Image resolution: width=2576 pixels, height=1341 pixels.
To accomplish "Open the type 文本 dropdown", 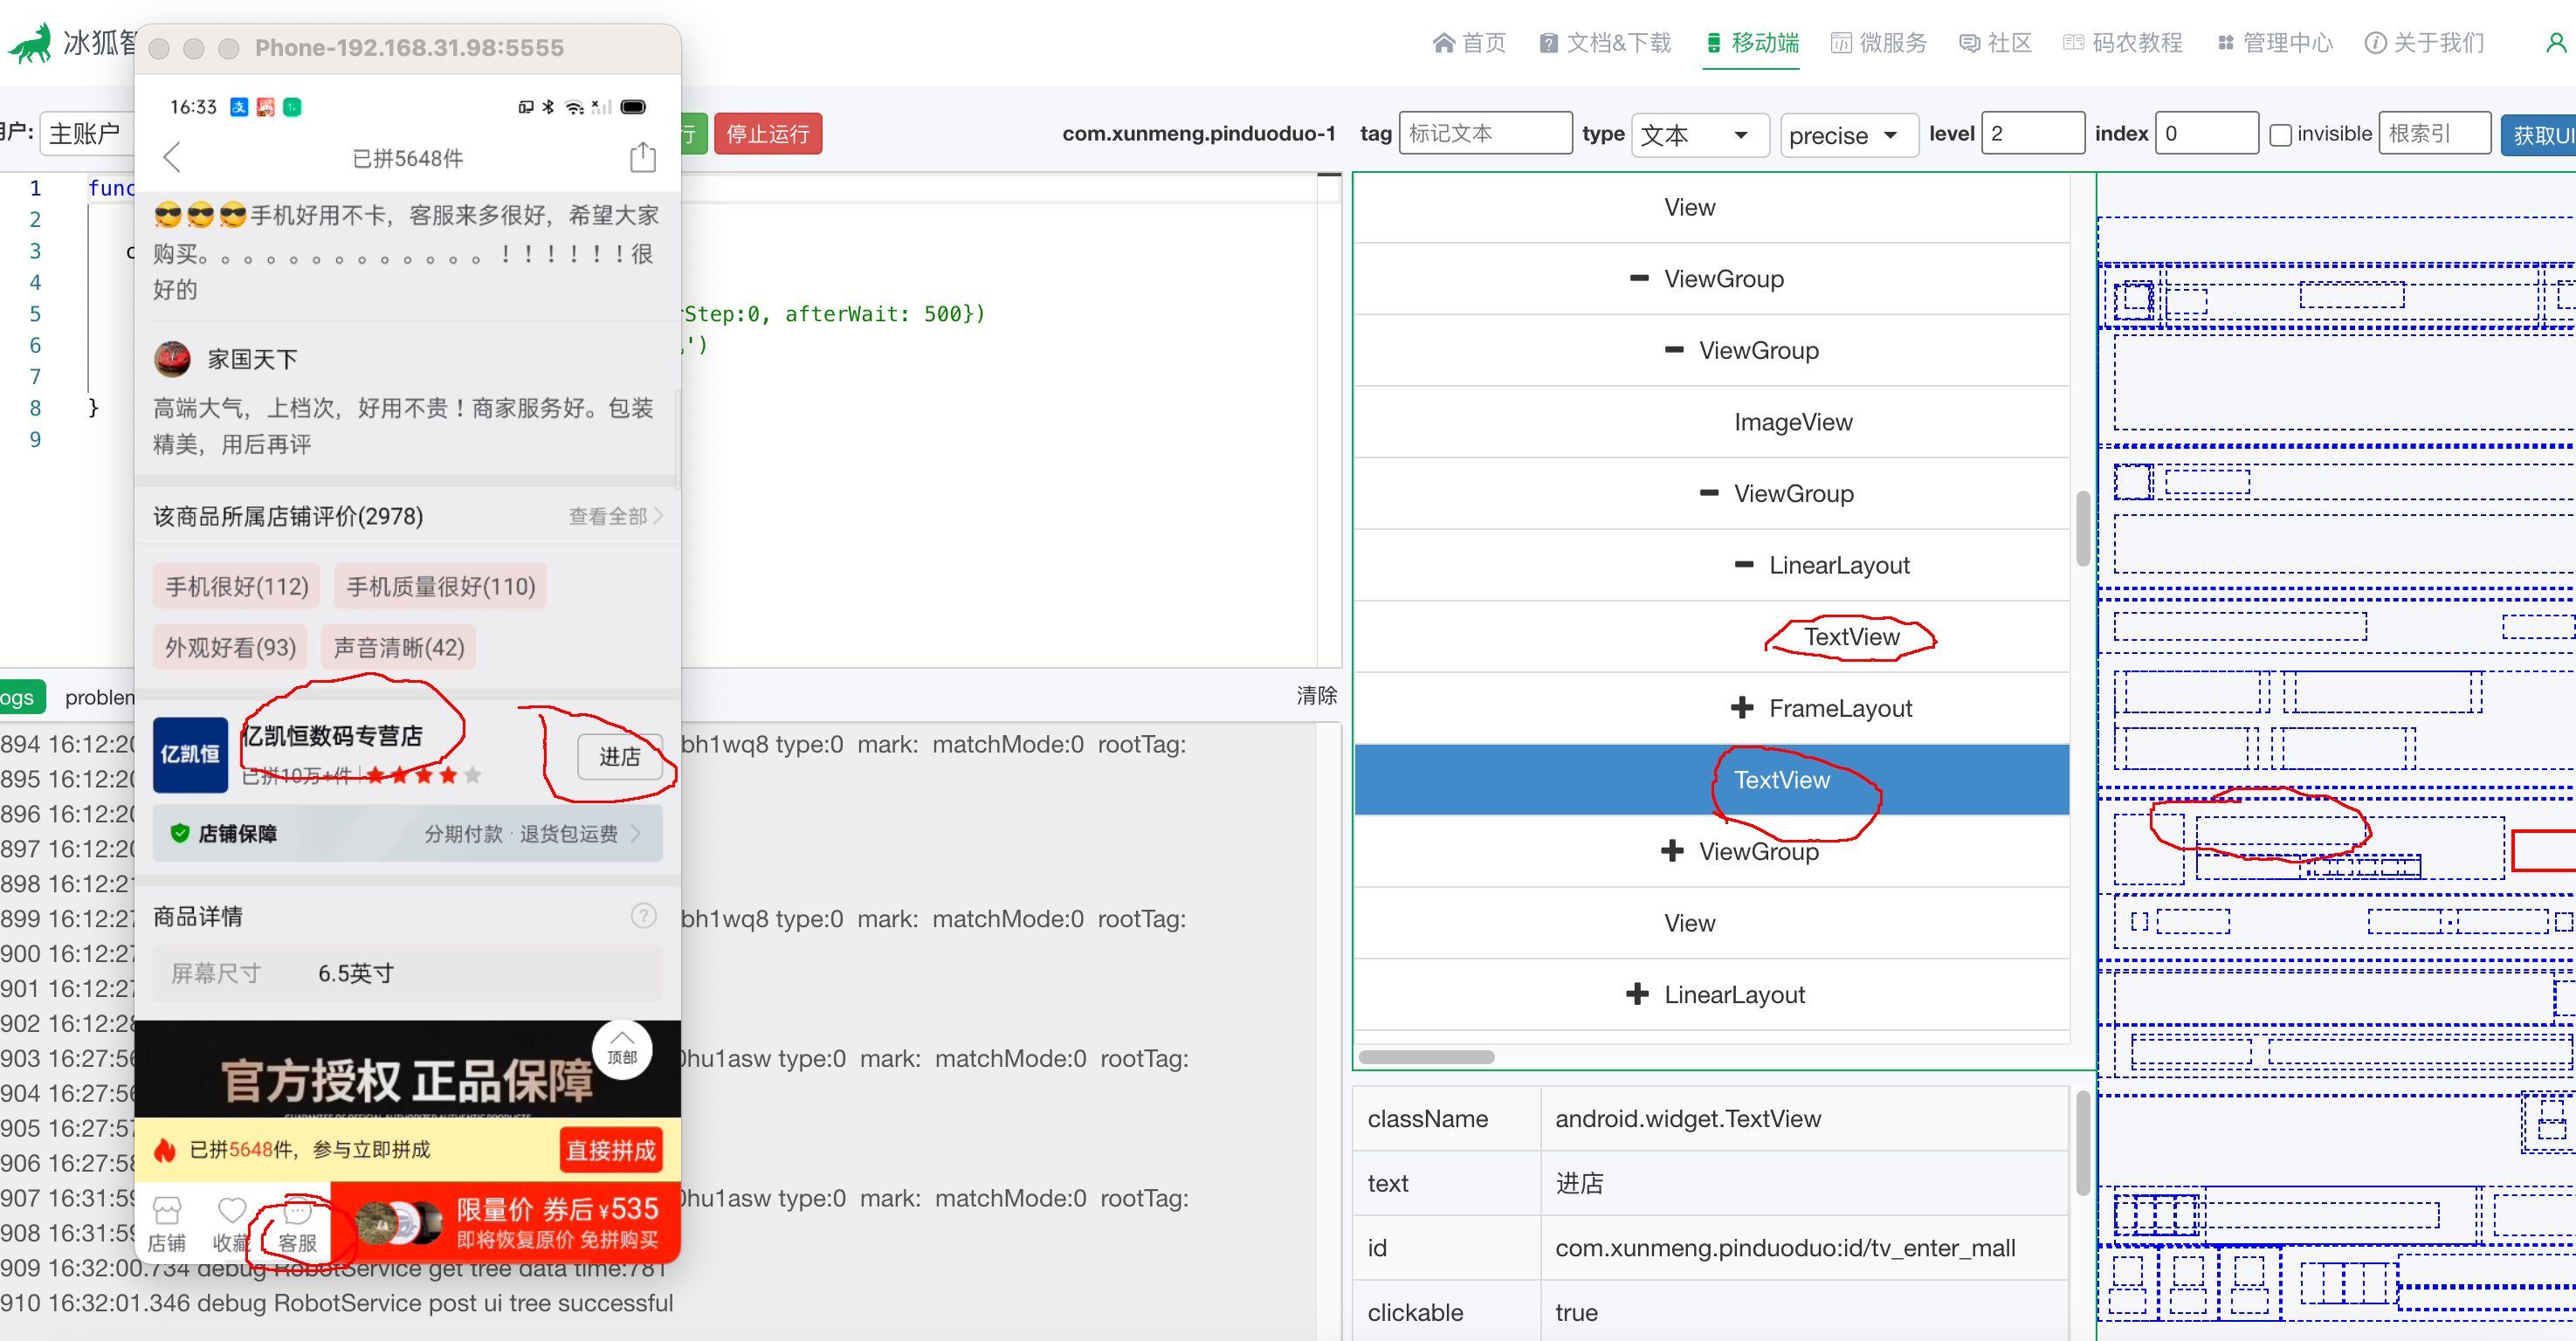I will 1699,134.
